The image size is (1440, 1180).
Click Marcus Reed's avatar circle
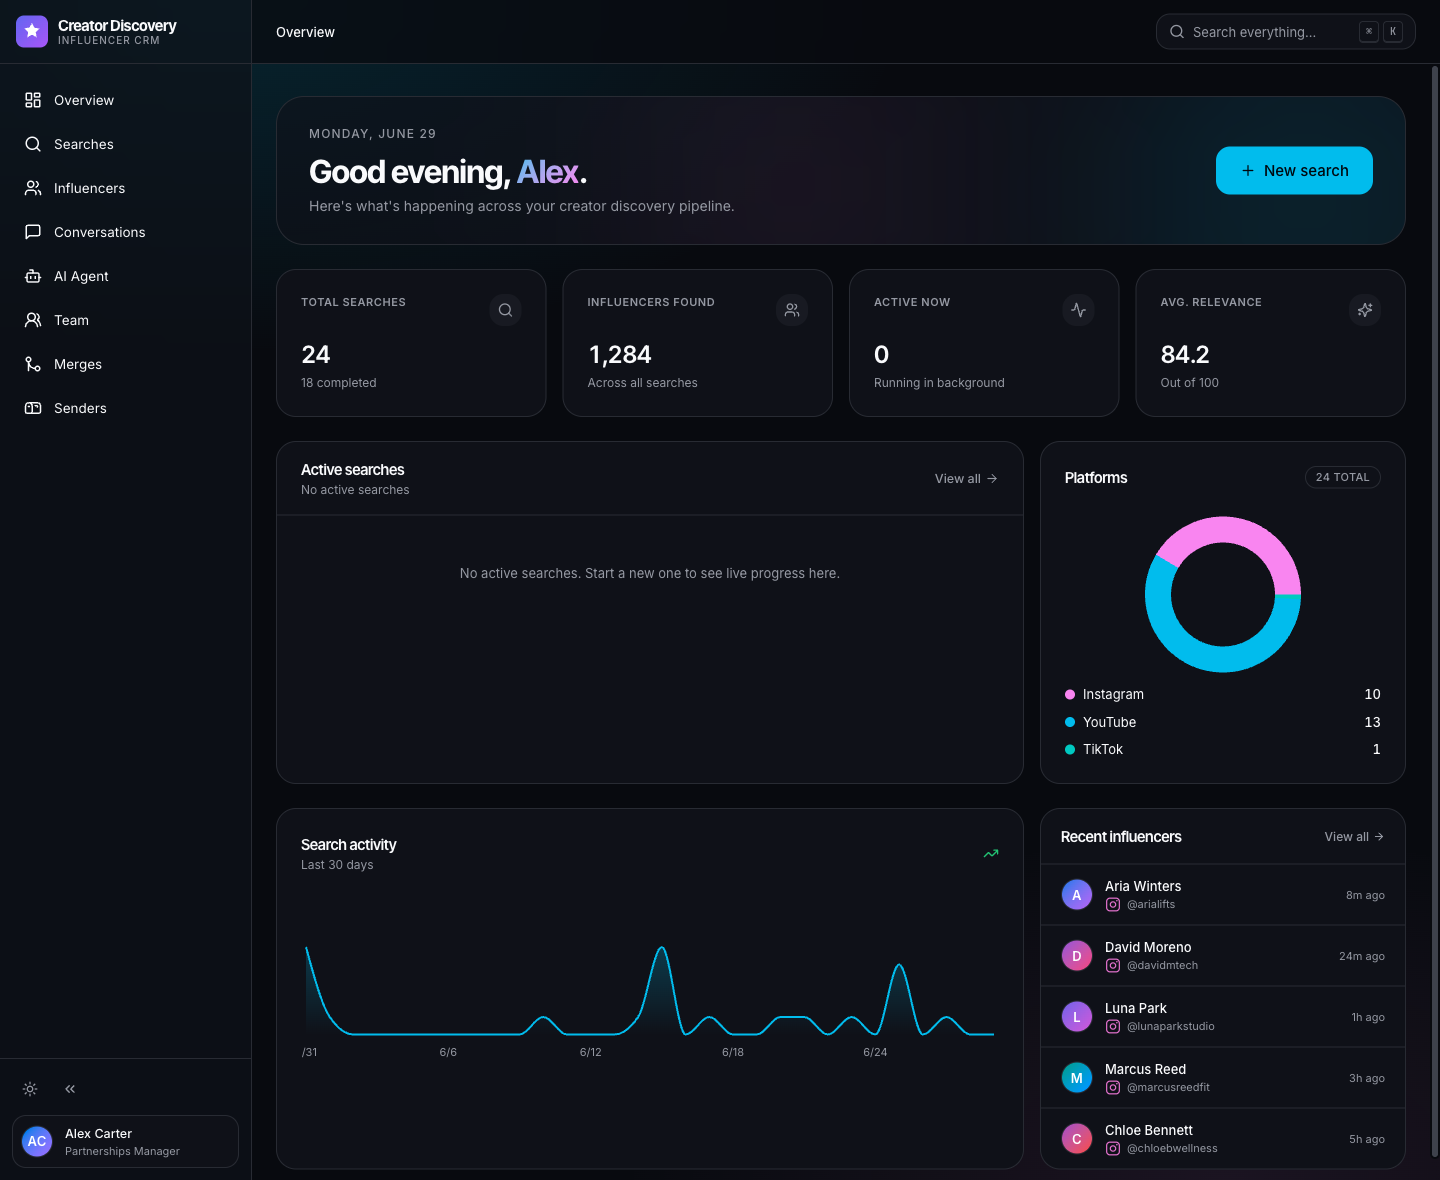1077,1078
